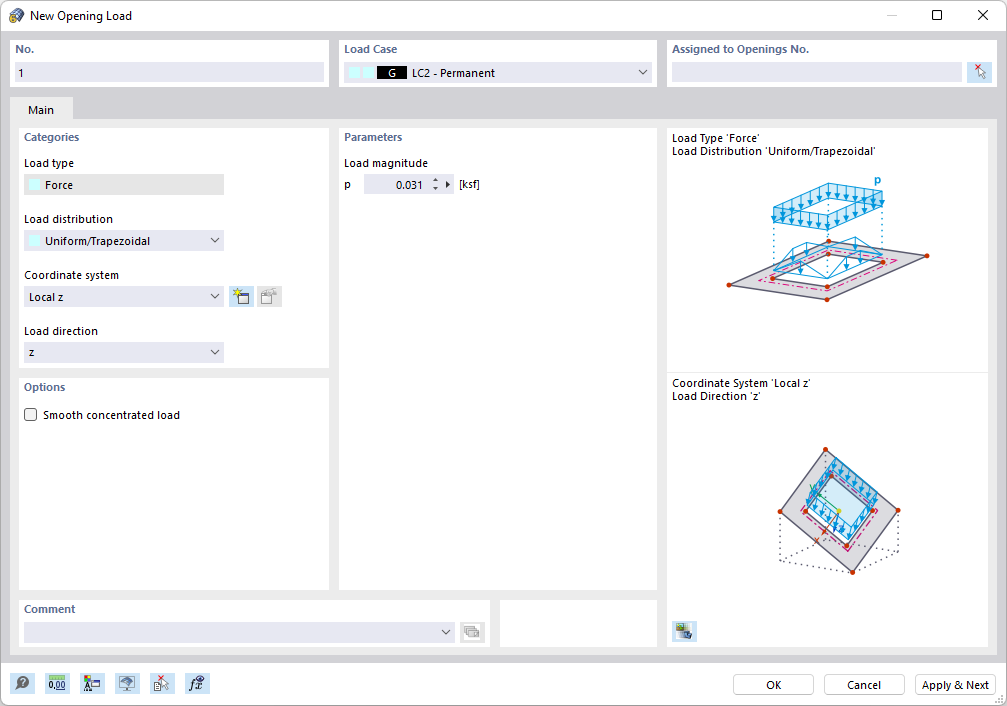Screen dimensions: 1007x706
Task: Open the Load distribution dropdown
Action: [214, 240]
